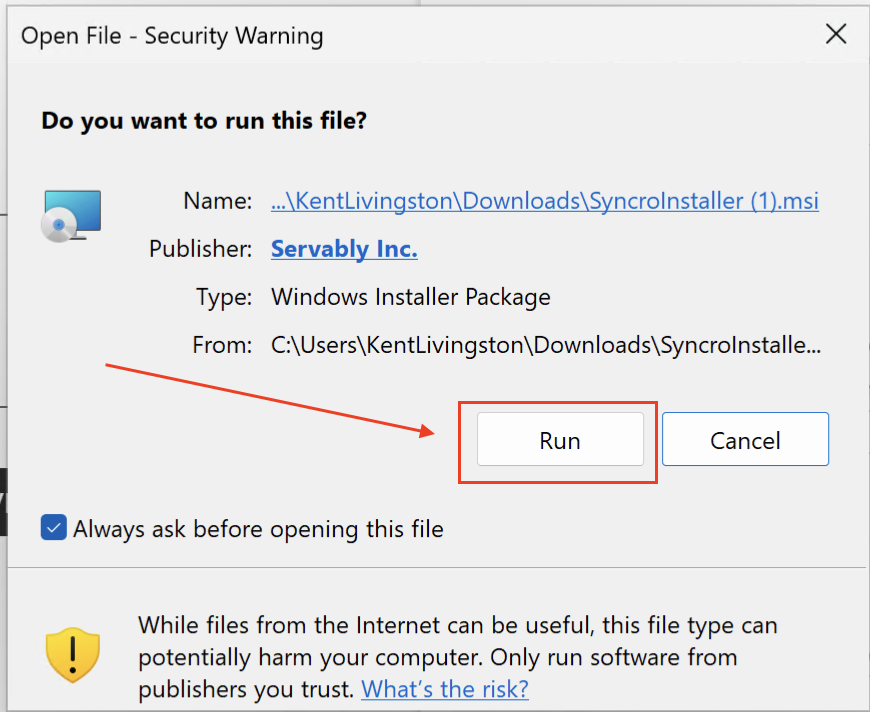This screenshot has width=870, height=712.
Task: Click the Type: field label
Action: click(x=224, y=297)
